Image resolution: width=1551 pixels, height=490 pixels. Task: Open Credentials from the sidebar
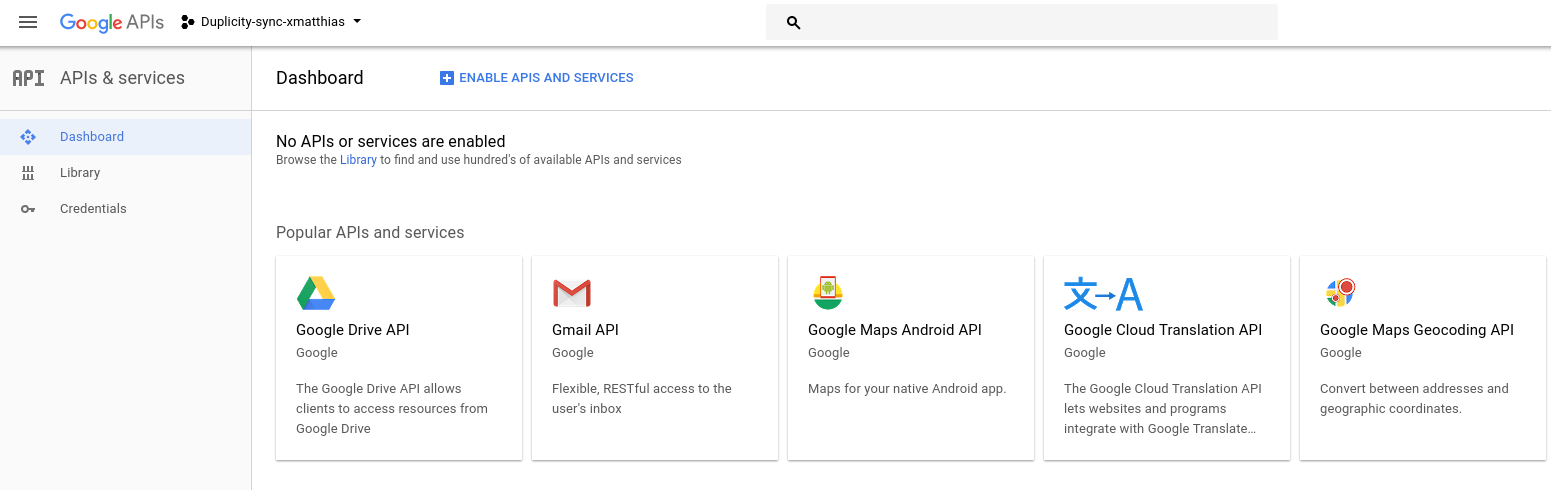125,209
